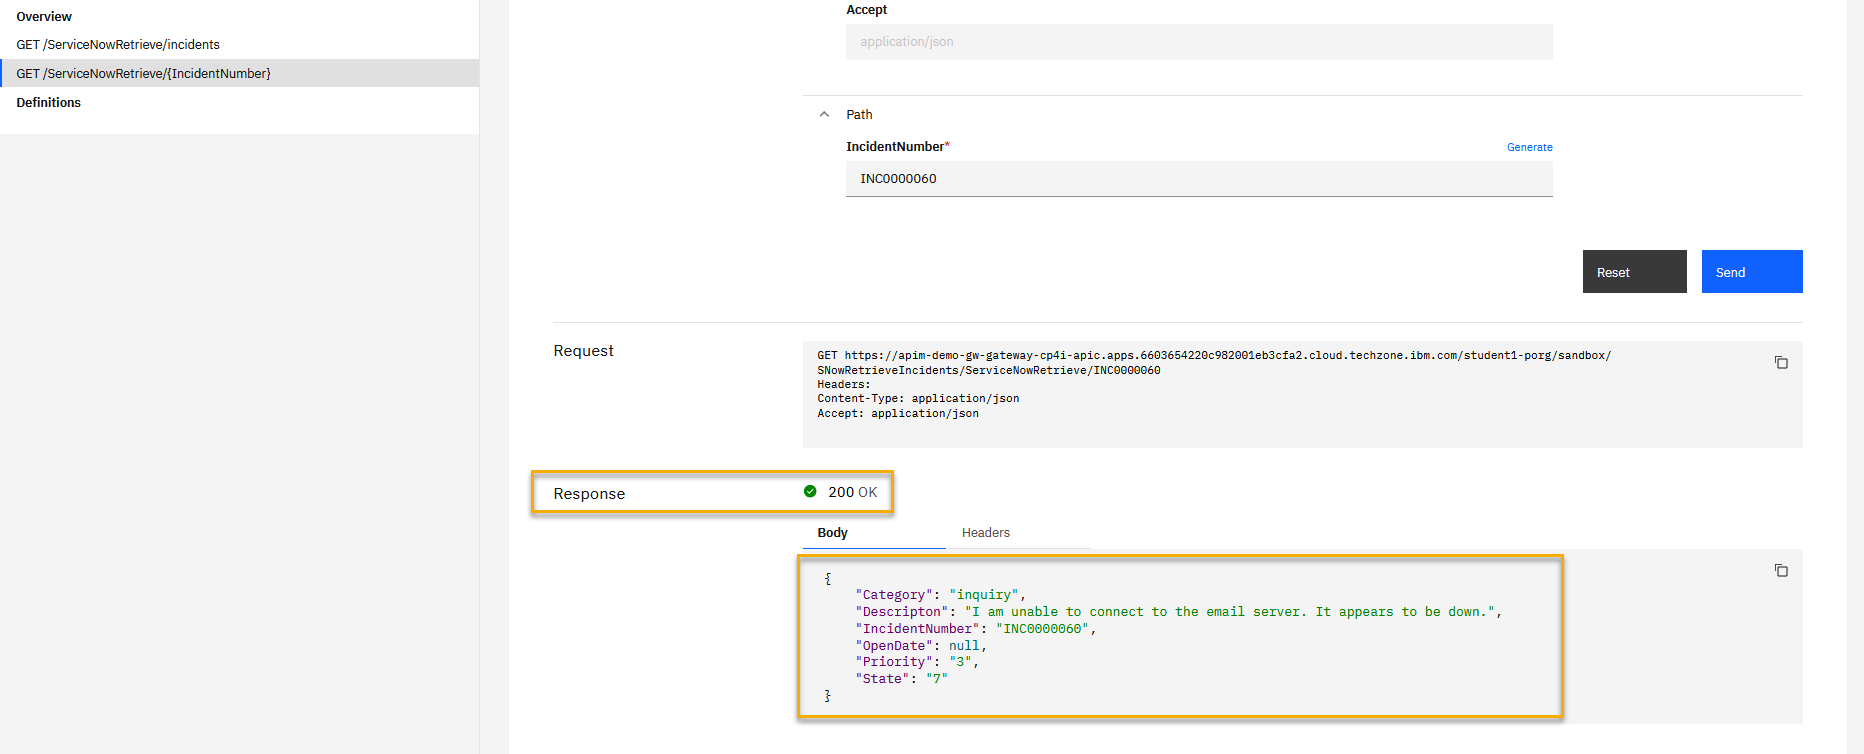
Task: Click the Request section heading
Action: coord(583,351)
